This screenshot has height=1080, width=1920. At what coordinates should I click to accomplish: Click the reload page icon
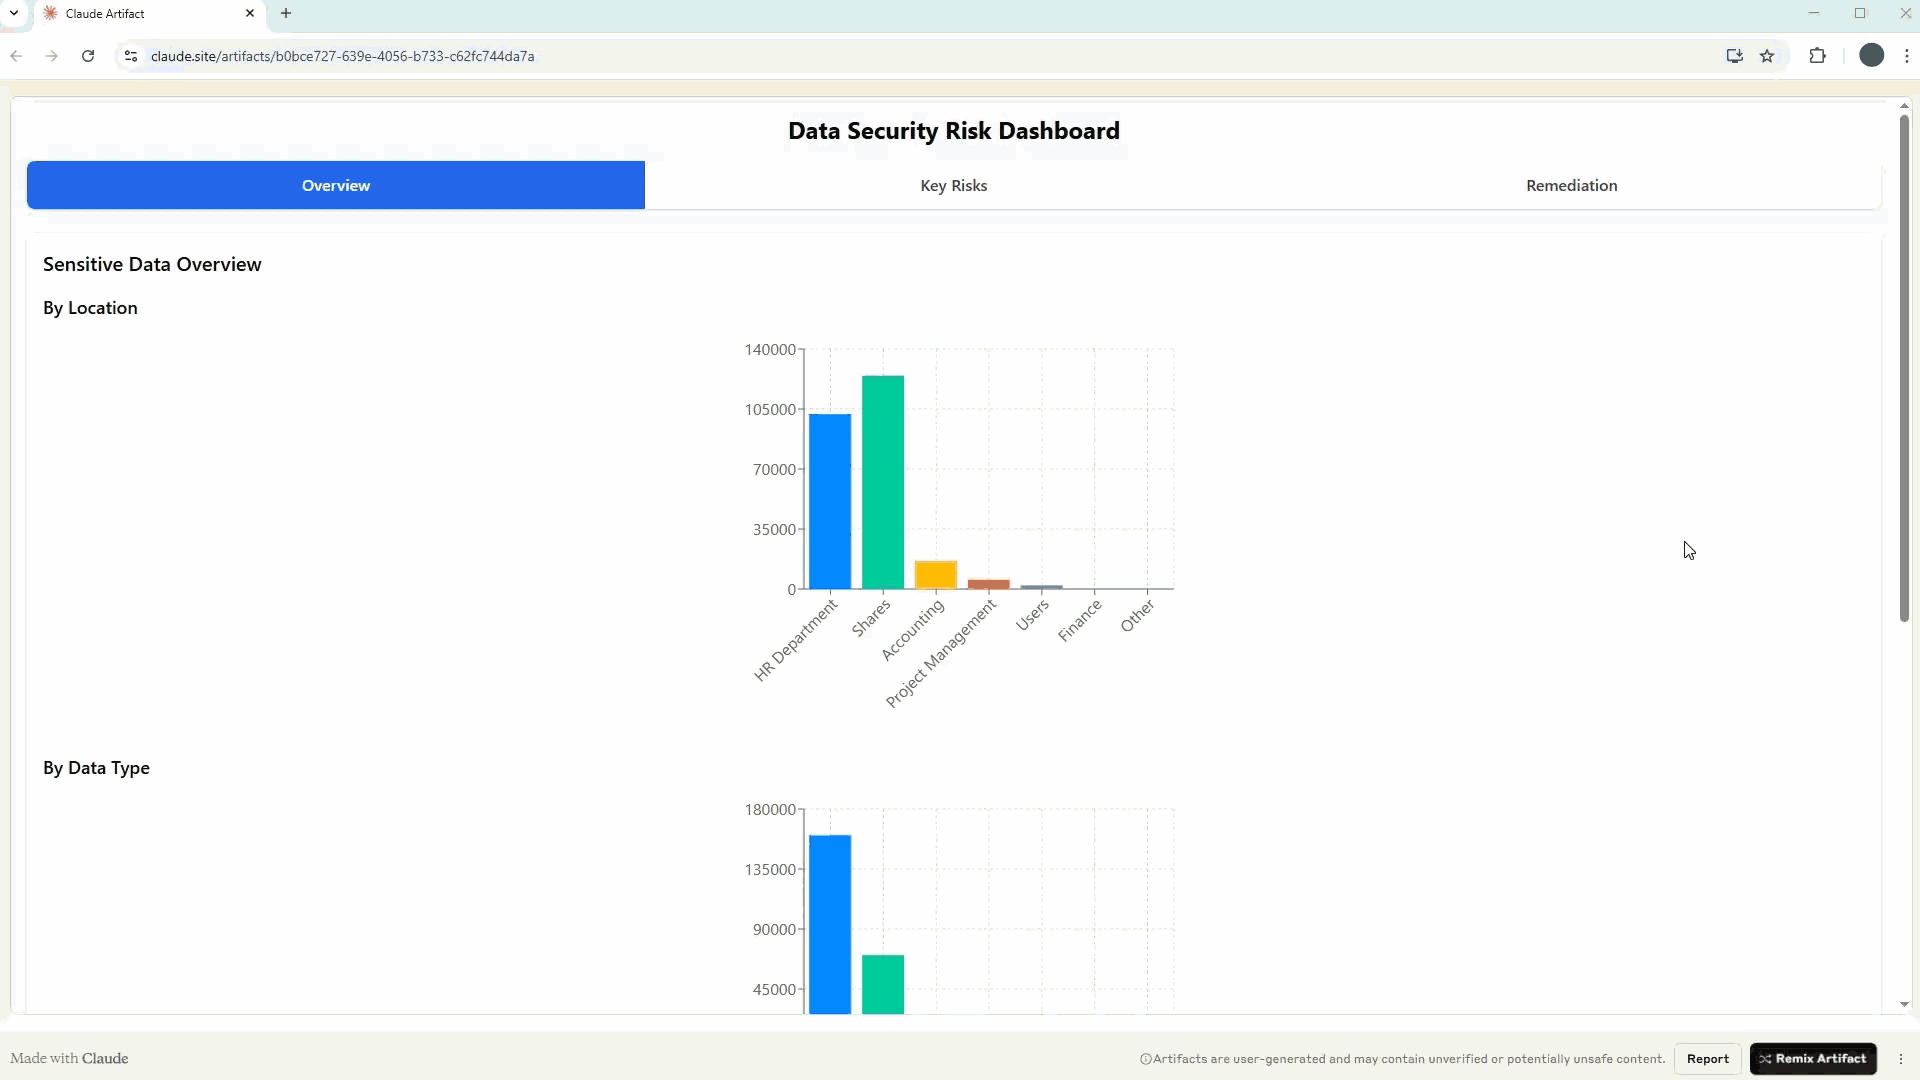[88, 56]
